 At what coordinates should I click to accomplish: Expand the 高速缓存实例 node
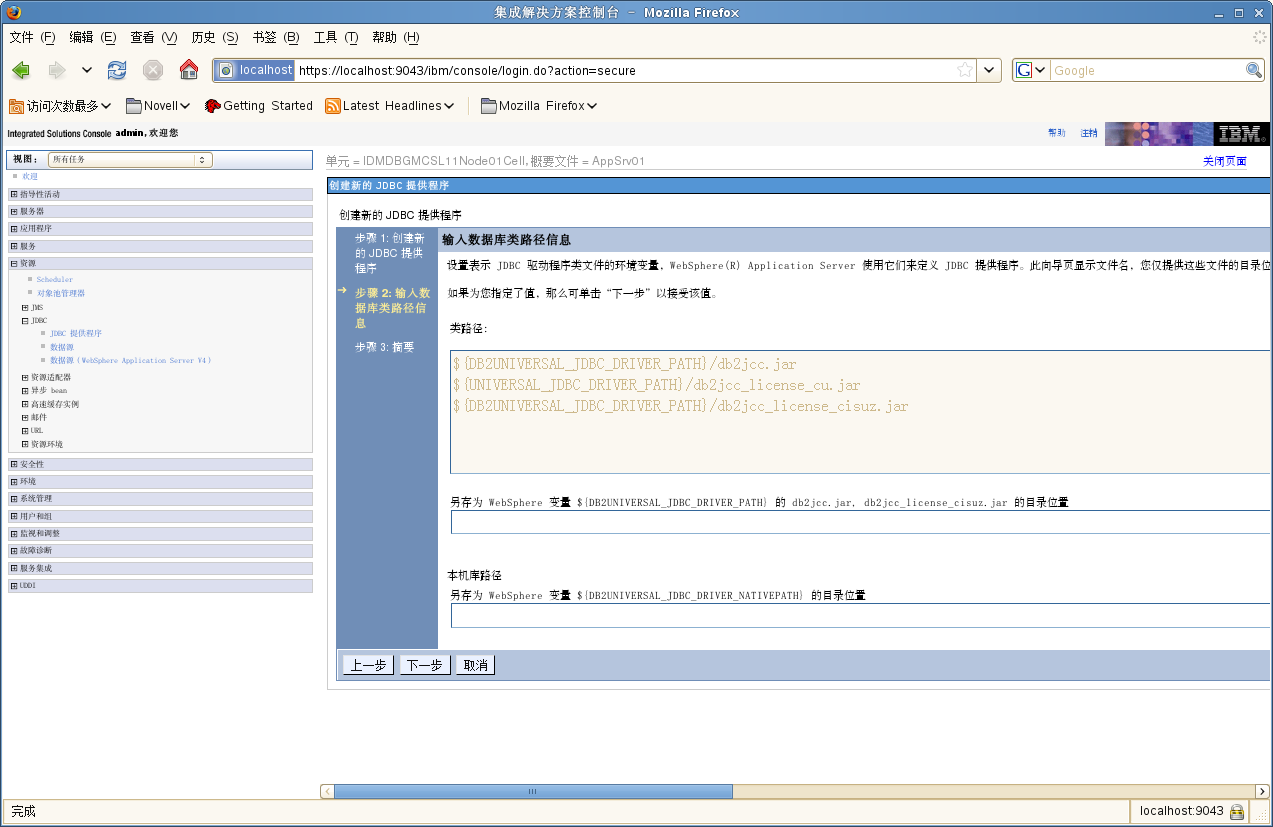click(x=25, y=404)
